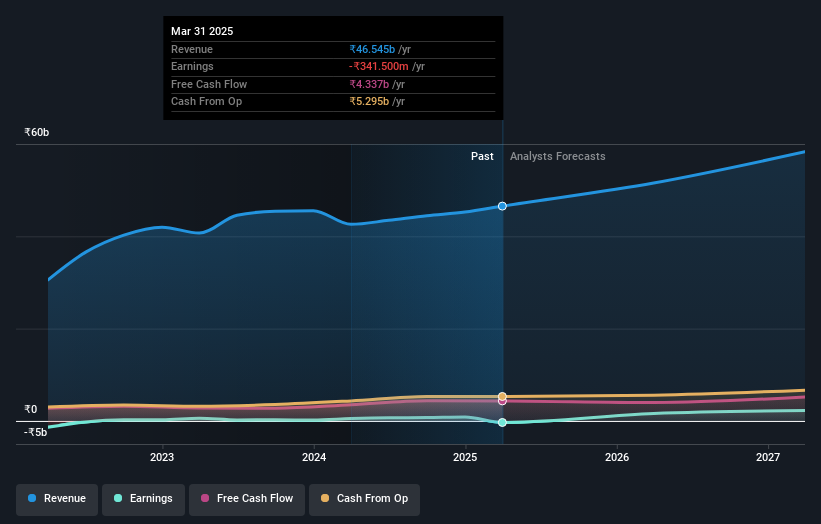The height and width of the screenshot is (524, 821).
Task: Toggle the Free Cash Flow legend button
Action: coord(247,499)
